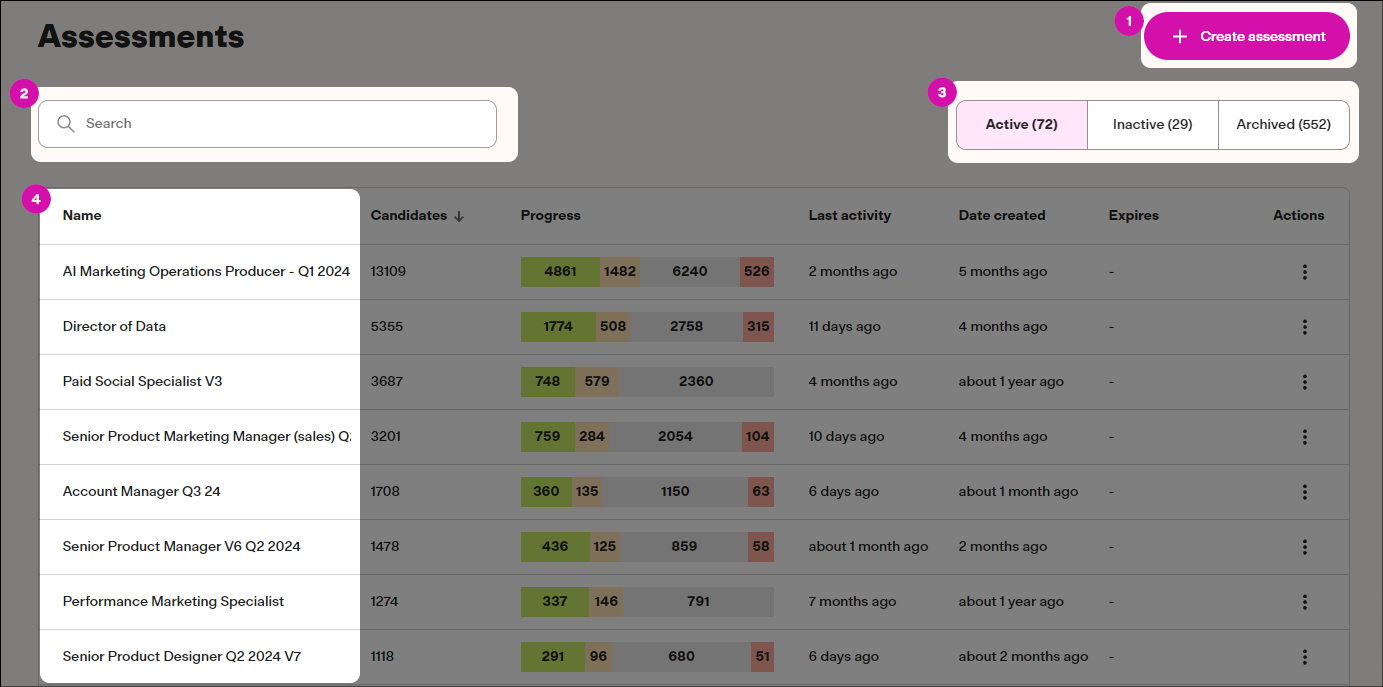Open the Performance Marketing Specialist assessment
Image resolution: width=1383 pixels, height=687 pixels.
[172, 601]
